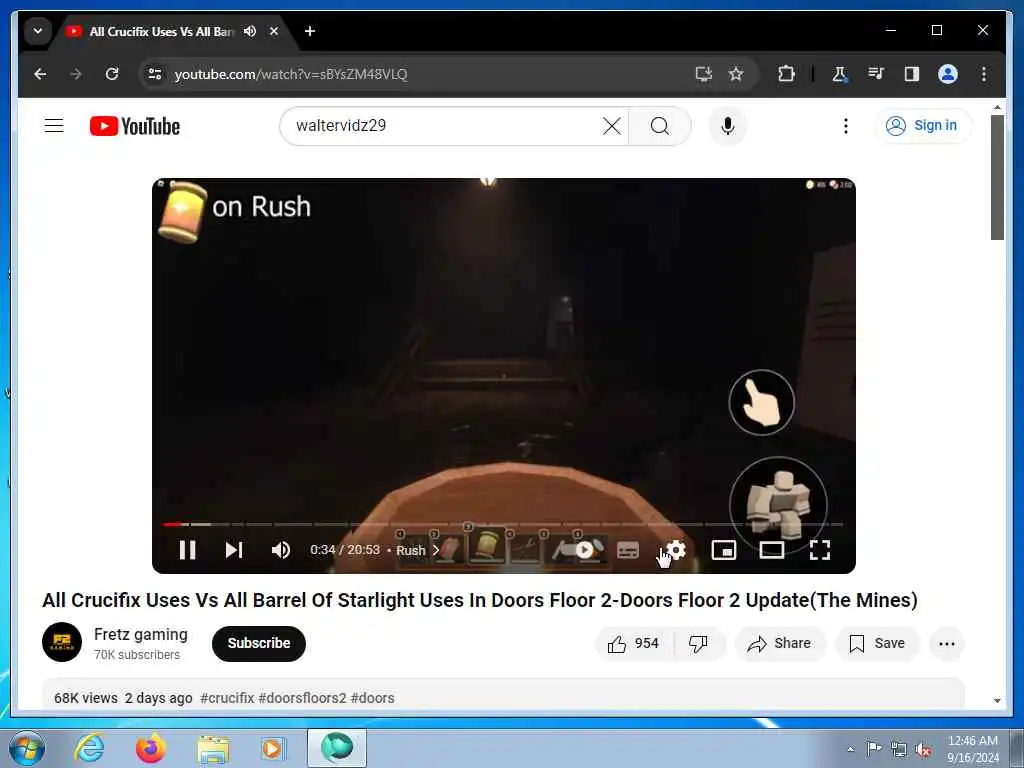Open the tab search dropdown arrow

pos(38,31)
